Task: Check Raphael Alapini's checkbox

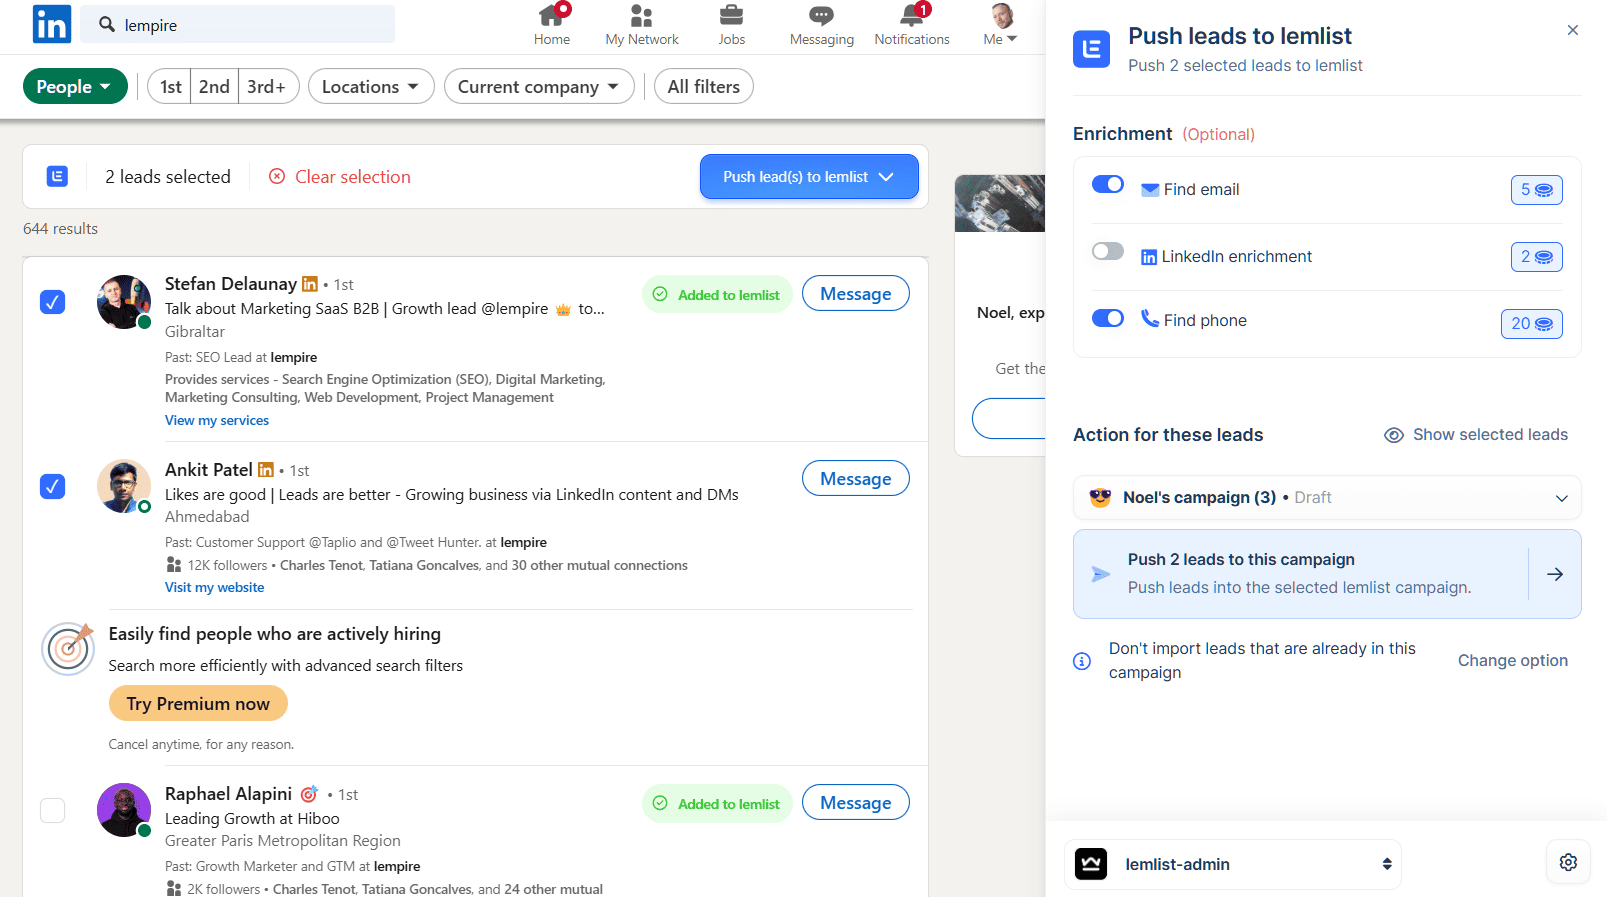Action: click(x=53, y=810)
